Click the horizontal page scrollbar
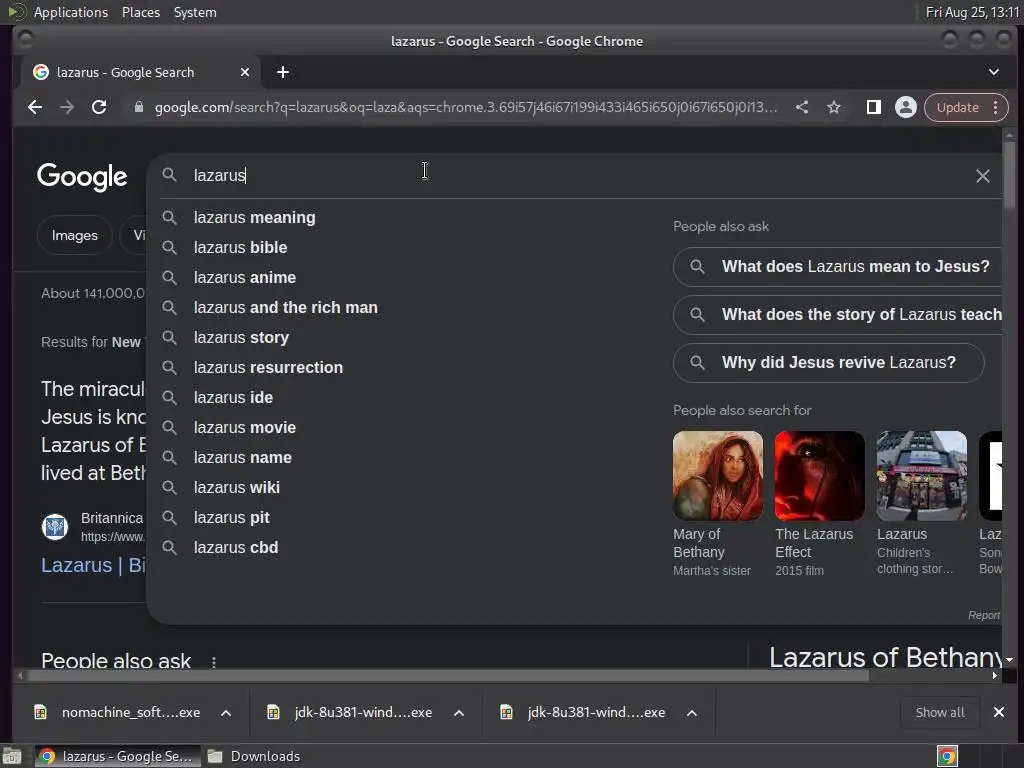 click(447, 676)
